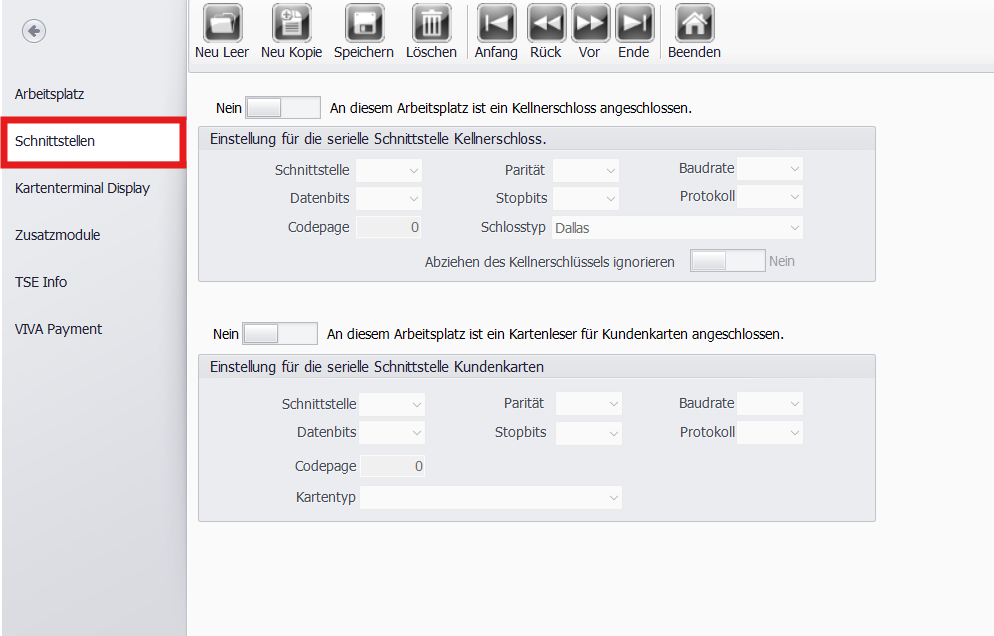Click the Kellnerschloss Codepage field
Screen dimensions: 994x636
coord(389,227)
